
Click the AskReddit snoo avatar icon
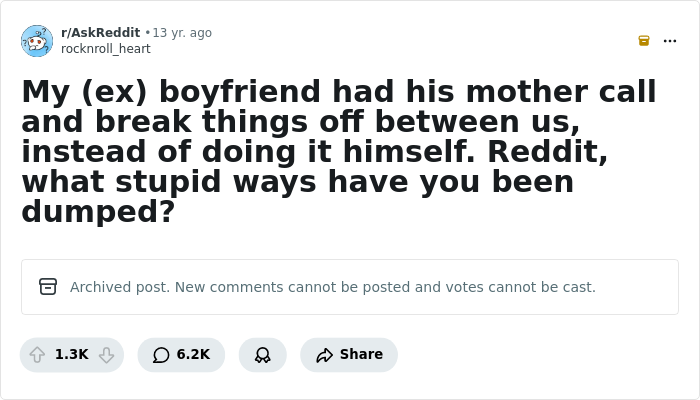click(37, 41)
